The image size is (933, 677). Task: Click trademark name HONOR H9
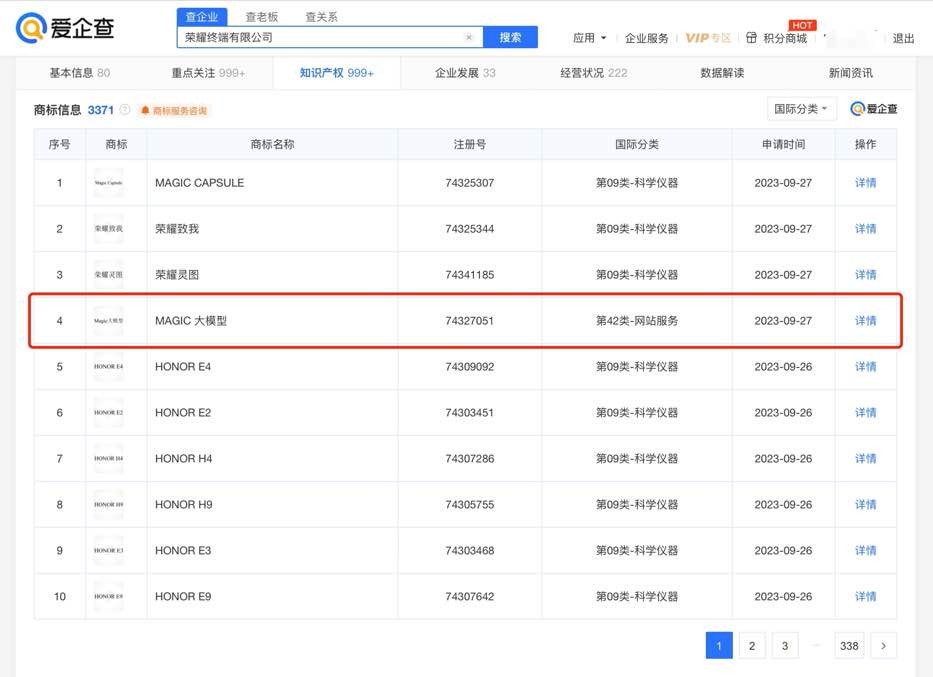(183, 504)
